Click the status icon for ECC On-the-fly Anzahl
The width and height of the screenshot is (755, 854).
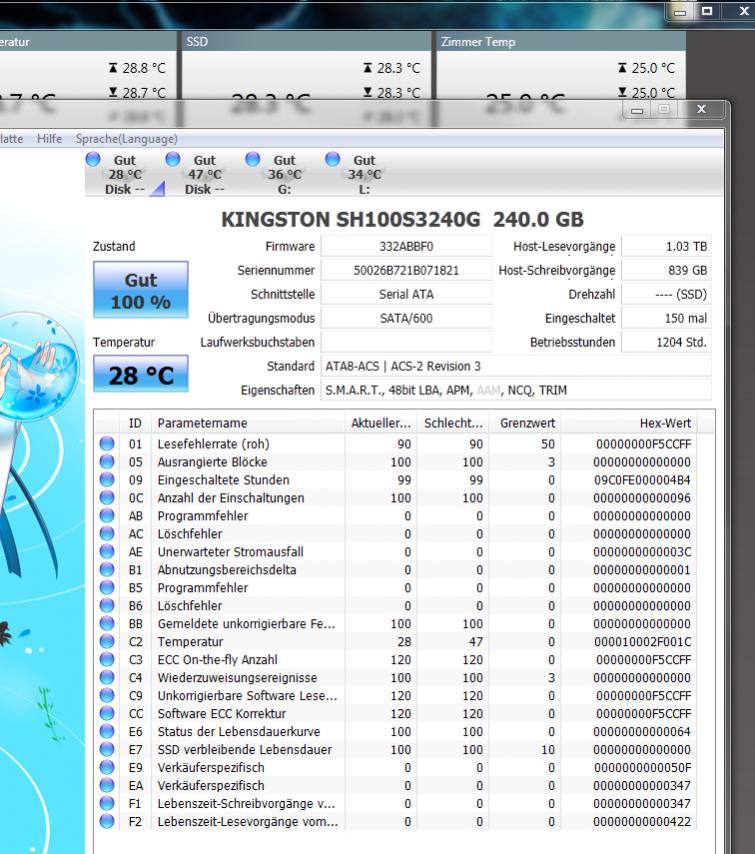(x=107, y=659)
